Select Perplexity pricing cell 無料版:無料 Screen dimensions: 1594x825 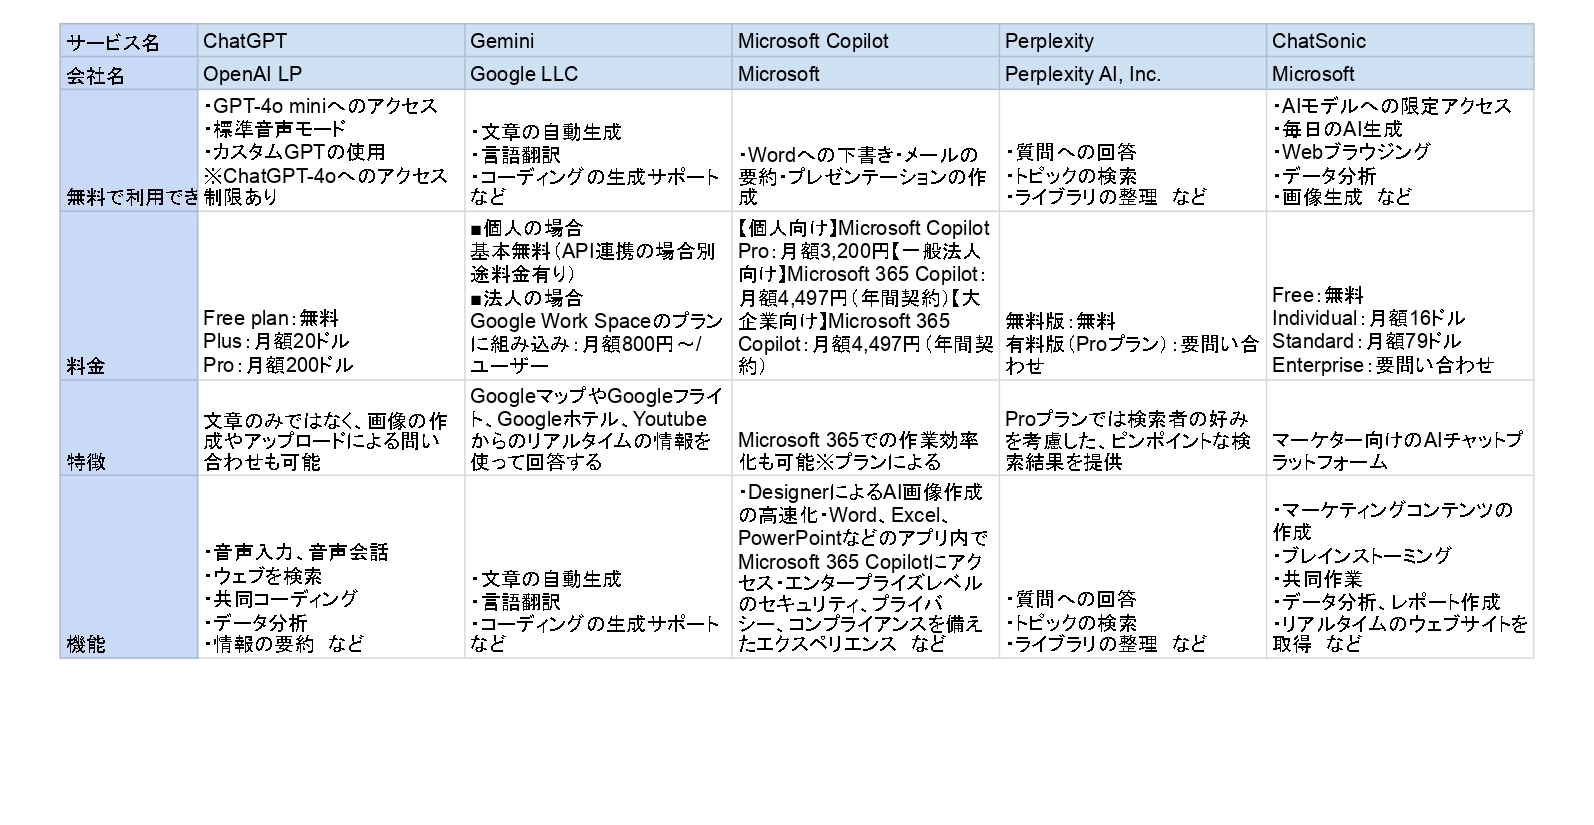(1132, 296)
